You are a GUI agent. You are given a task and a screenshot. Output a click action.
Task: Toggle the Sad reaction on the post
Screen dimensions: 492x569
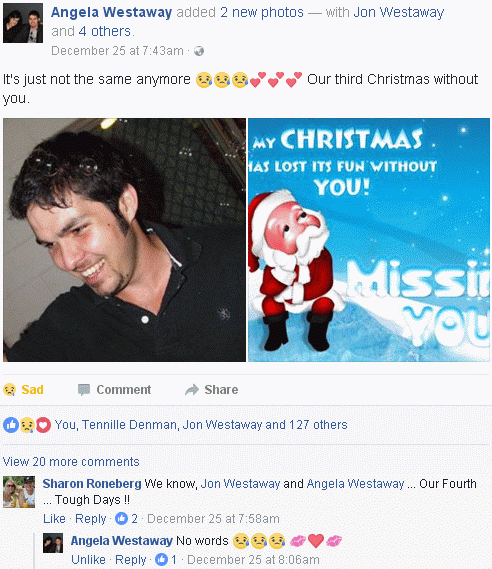pyautogui.click(x=24, y=390)
